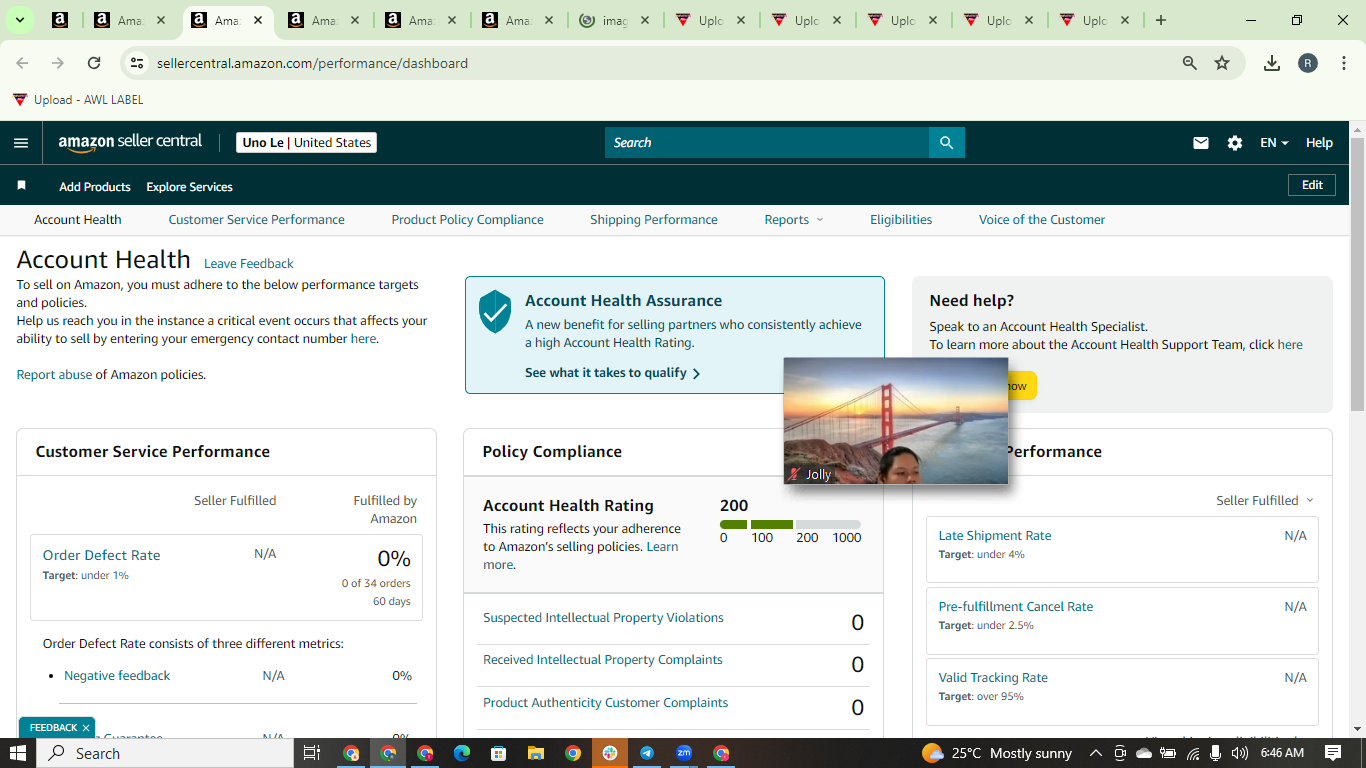Select the Account Health tab
Screen dimensions: 1366x768
point(78,220)
